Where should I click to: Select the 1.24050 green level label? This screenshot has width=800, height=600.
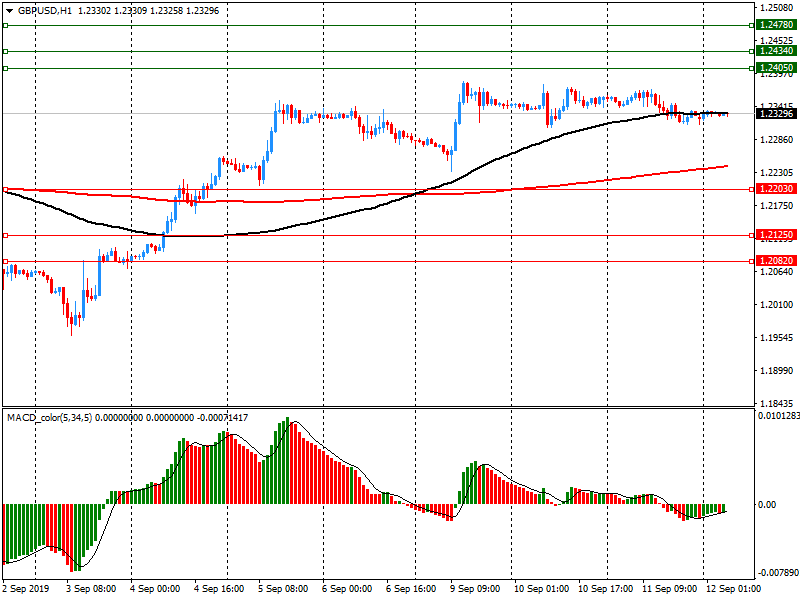776,67
